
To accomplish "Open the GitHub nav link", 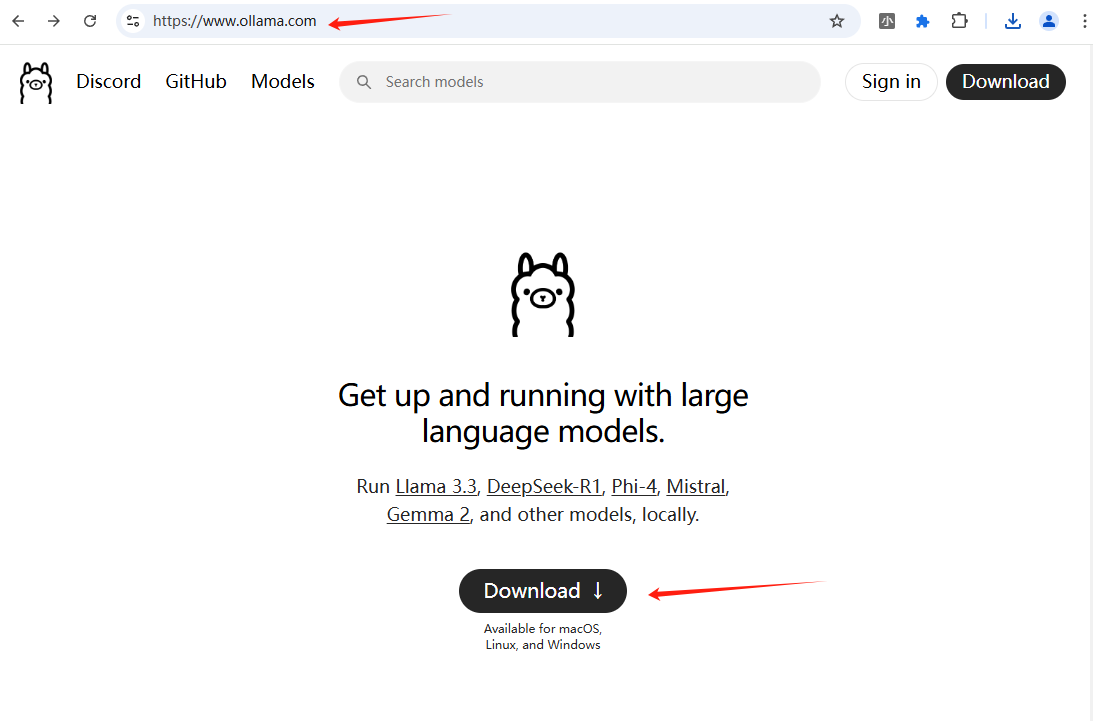I will coord(196,82).
